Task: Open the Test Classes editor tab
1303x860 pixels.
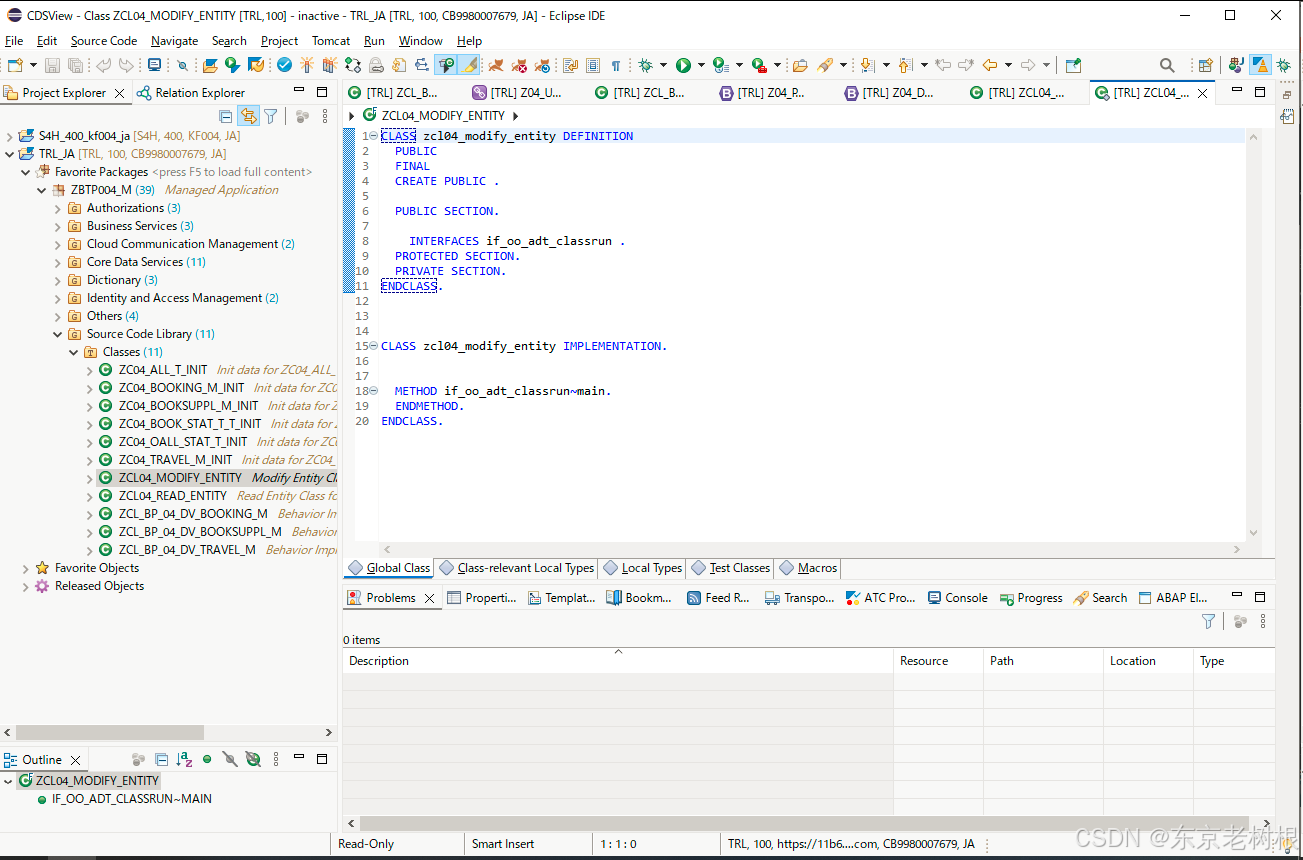Action: (x=731, y=568)
